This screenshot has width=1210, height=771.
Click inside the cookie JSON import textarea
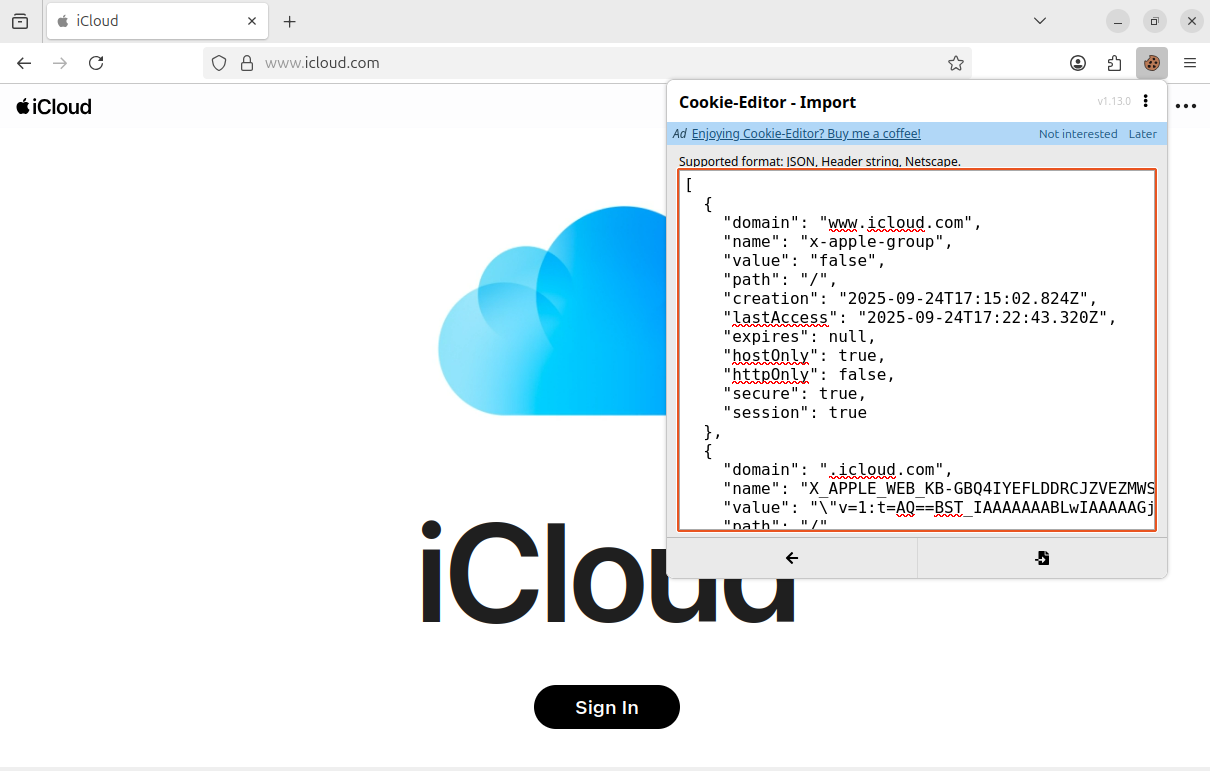click(x=917, y=350)
